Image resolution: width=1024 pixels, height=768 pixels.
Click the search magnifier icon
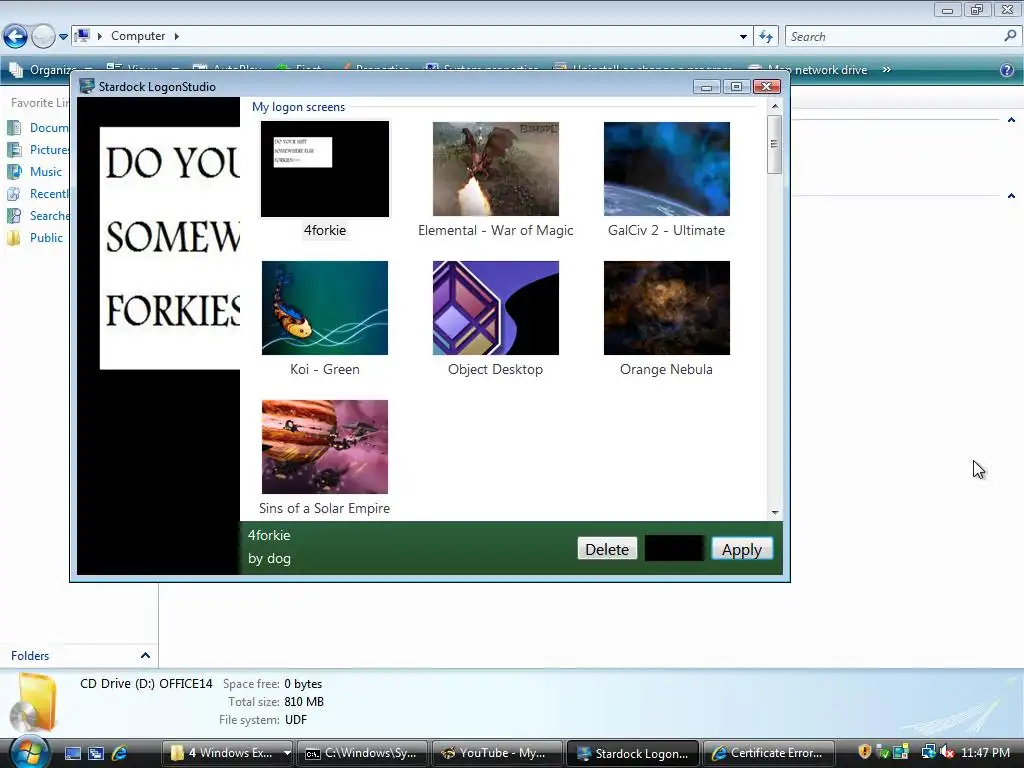pos(1010,37)
